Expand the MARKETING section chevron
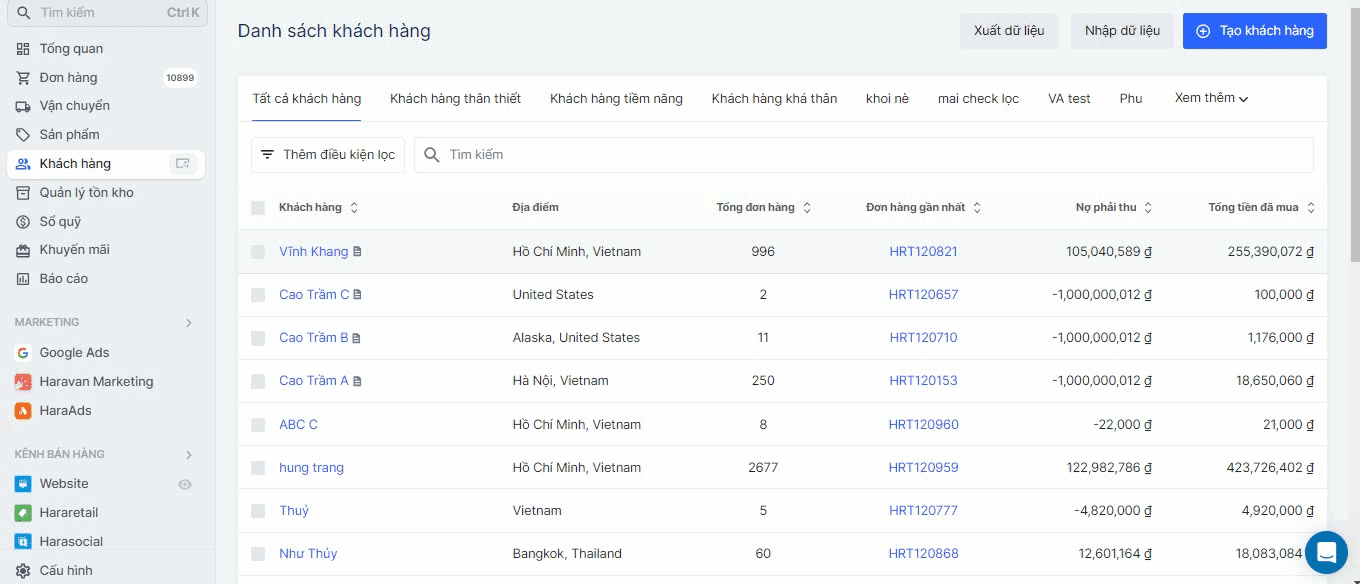The height and width of the screenshot is (584, 1360). [x=189, y=323]
